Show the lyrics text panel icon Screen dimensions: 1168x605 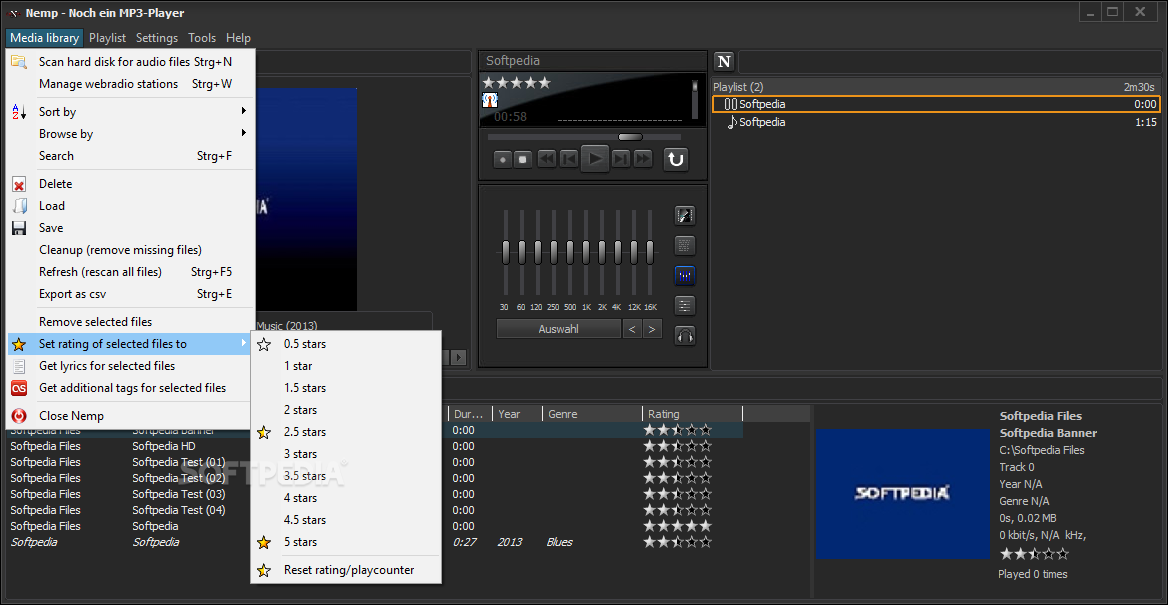(x=685, y=245)
